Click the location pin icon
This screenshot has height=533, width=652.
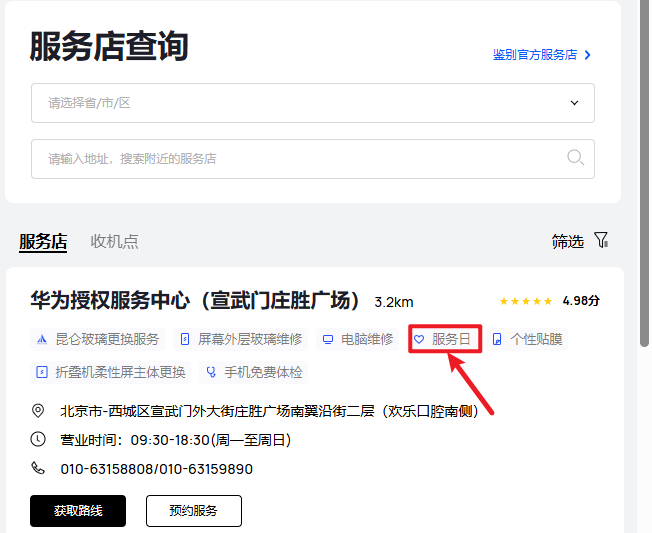[x=38, y=411]
